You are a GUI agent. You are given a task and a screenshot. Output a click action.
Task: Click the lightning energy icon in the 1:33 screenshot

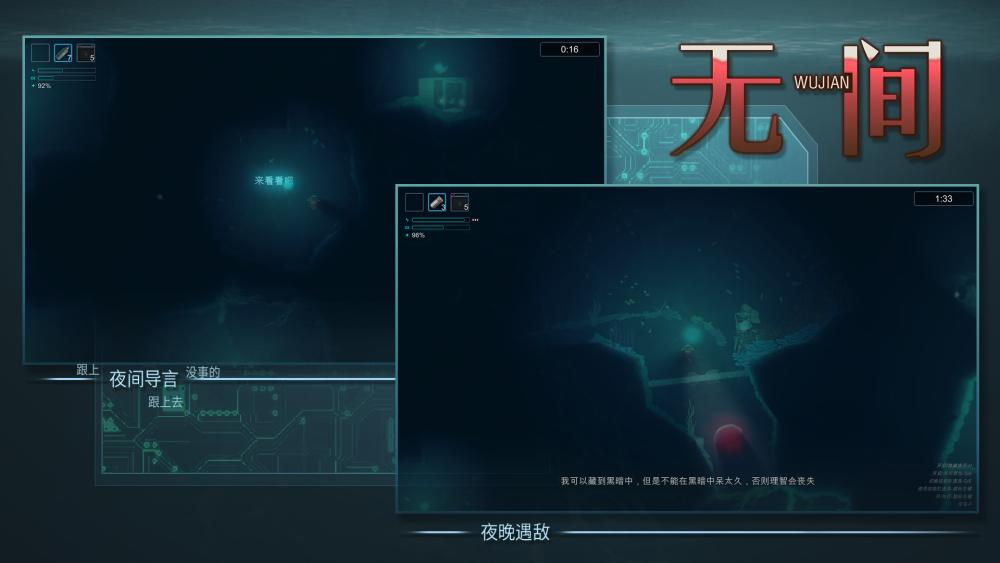407,220
